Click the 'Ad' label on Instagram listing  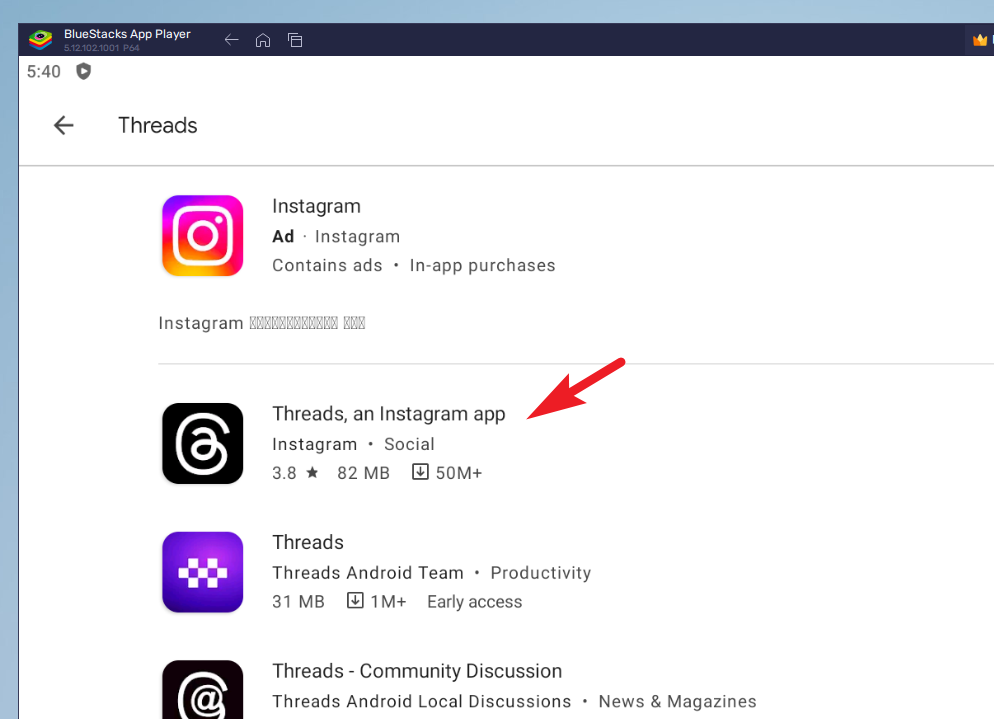pyautogui.click(x=283, y=236)
